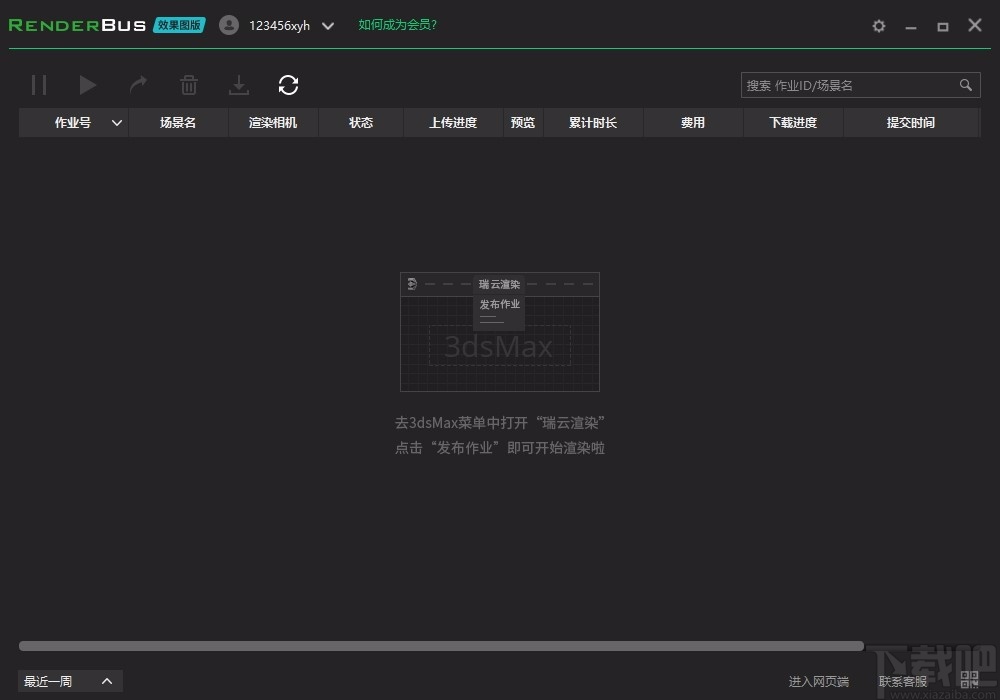Refresh the job list
The height and width of the screenshot is (700, 1000).
pyautogui.click(x=288, y=85)
